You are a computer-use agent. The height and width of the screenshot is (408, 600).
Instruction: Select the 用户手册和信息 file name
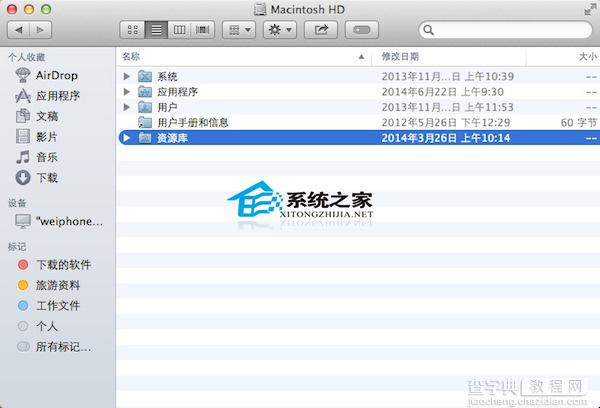coord(193,122)
